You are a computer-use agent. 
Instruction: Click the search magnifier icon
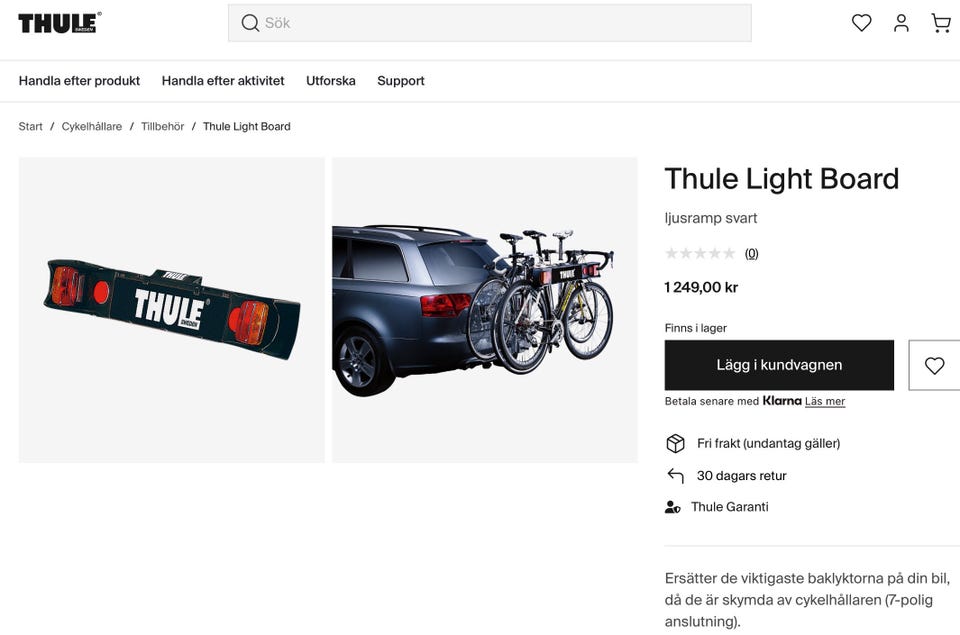pyautogui.click(x=250, y=23)
